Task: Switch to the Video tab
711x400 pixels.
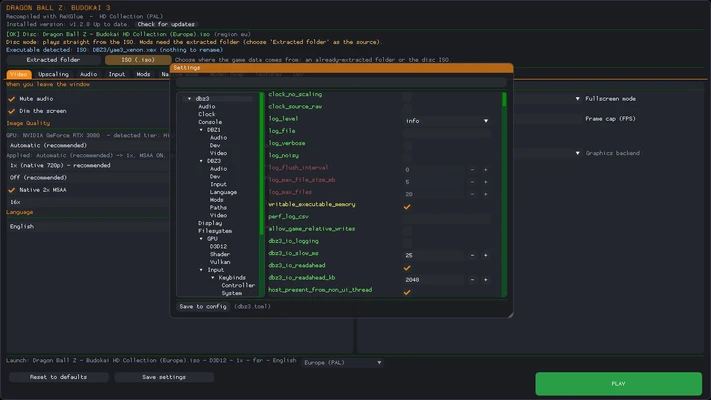Action: [19, 74]
